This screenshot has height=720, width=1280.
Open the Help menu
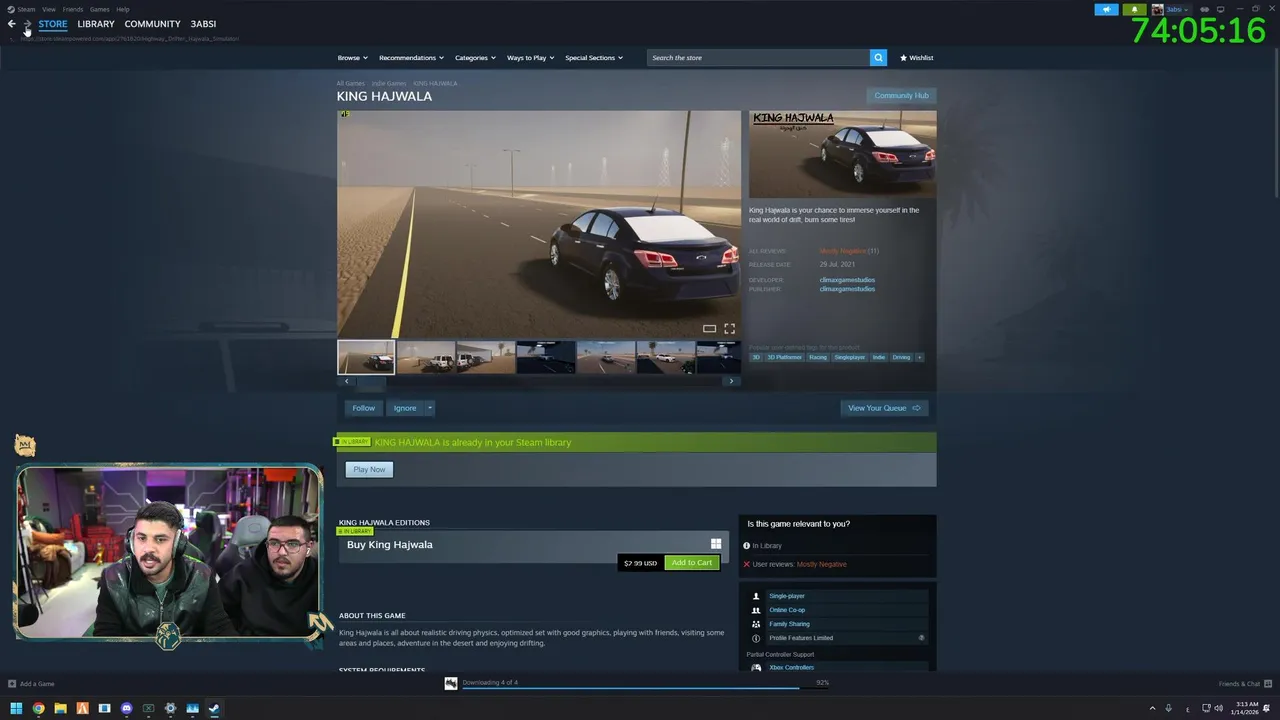(x=123, y=9)
